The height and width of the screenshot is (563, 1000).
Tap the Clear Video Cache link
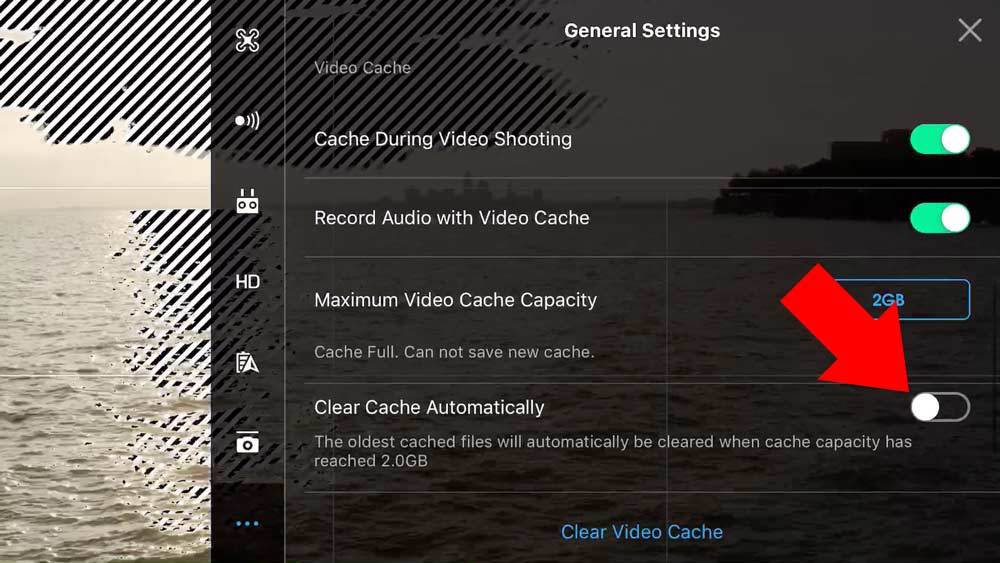642,532
